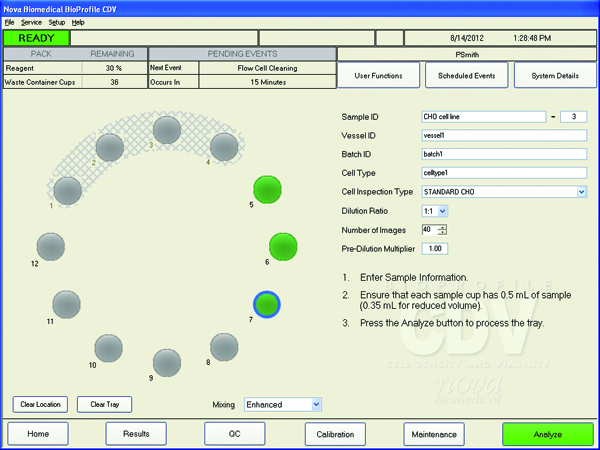
Task: Select sample cup position 3 on tray
Action: (167, 130)
